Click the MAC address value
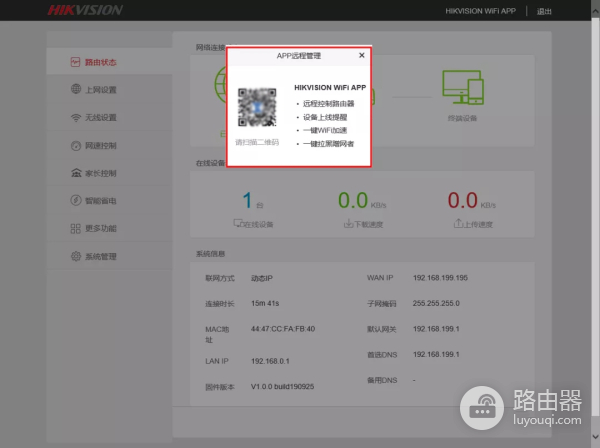600x448 pixels. 283,328
